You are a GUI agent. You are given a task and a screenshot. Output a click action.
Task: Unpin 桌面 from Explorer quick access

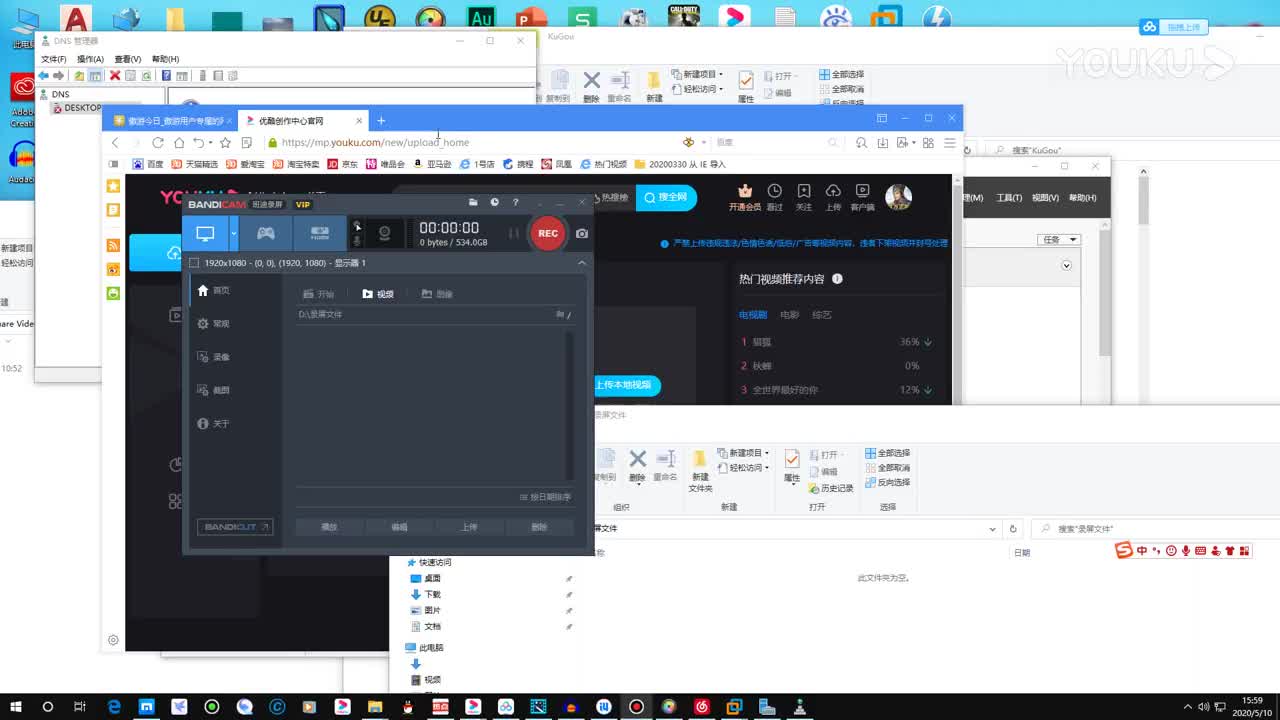point(569,577)
